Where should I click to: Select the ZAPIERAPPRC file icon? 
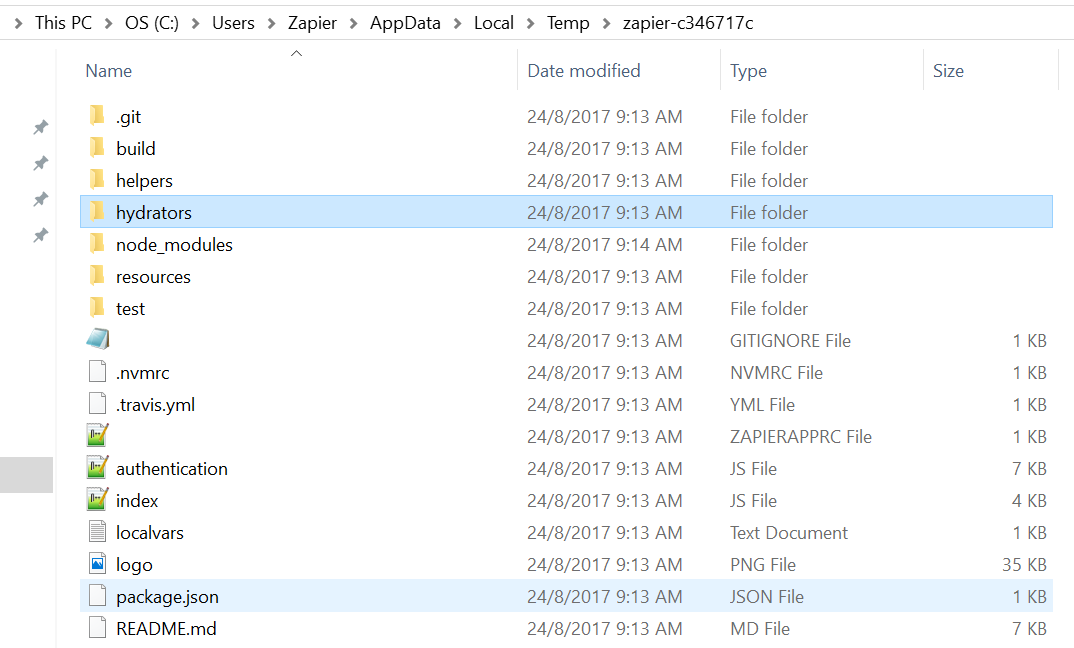coord(97,435)
